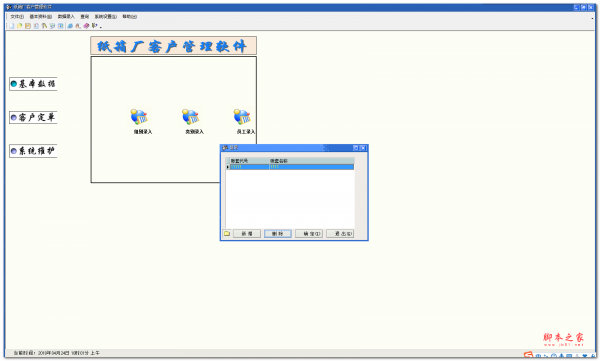Click the sixth toolbar icon showing a computer monitor
The height and width of the screenshot is (361, 600).
click(x=52, y=26)
